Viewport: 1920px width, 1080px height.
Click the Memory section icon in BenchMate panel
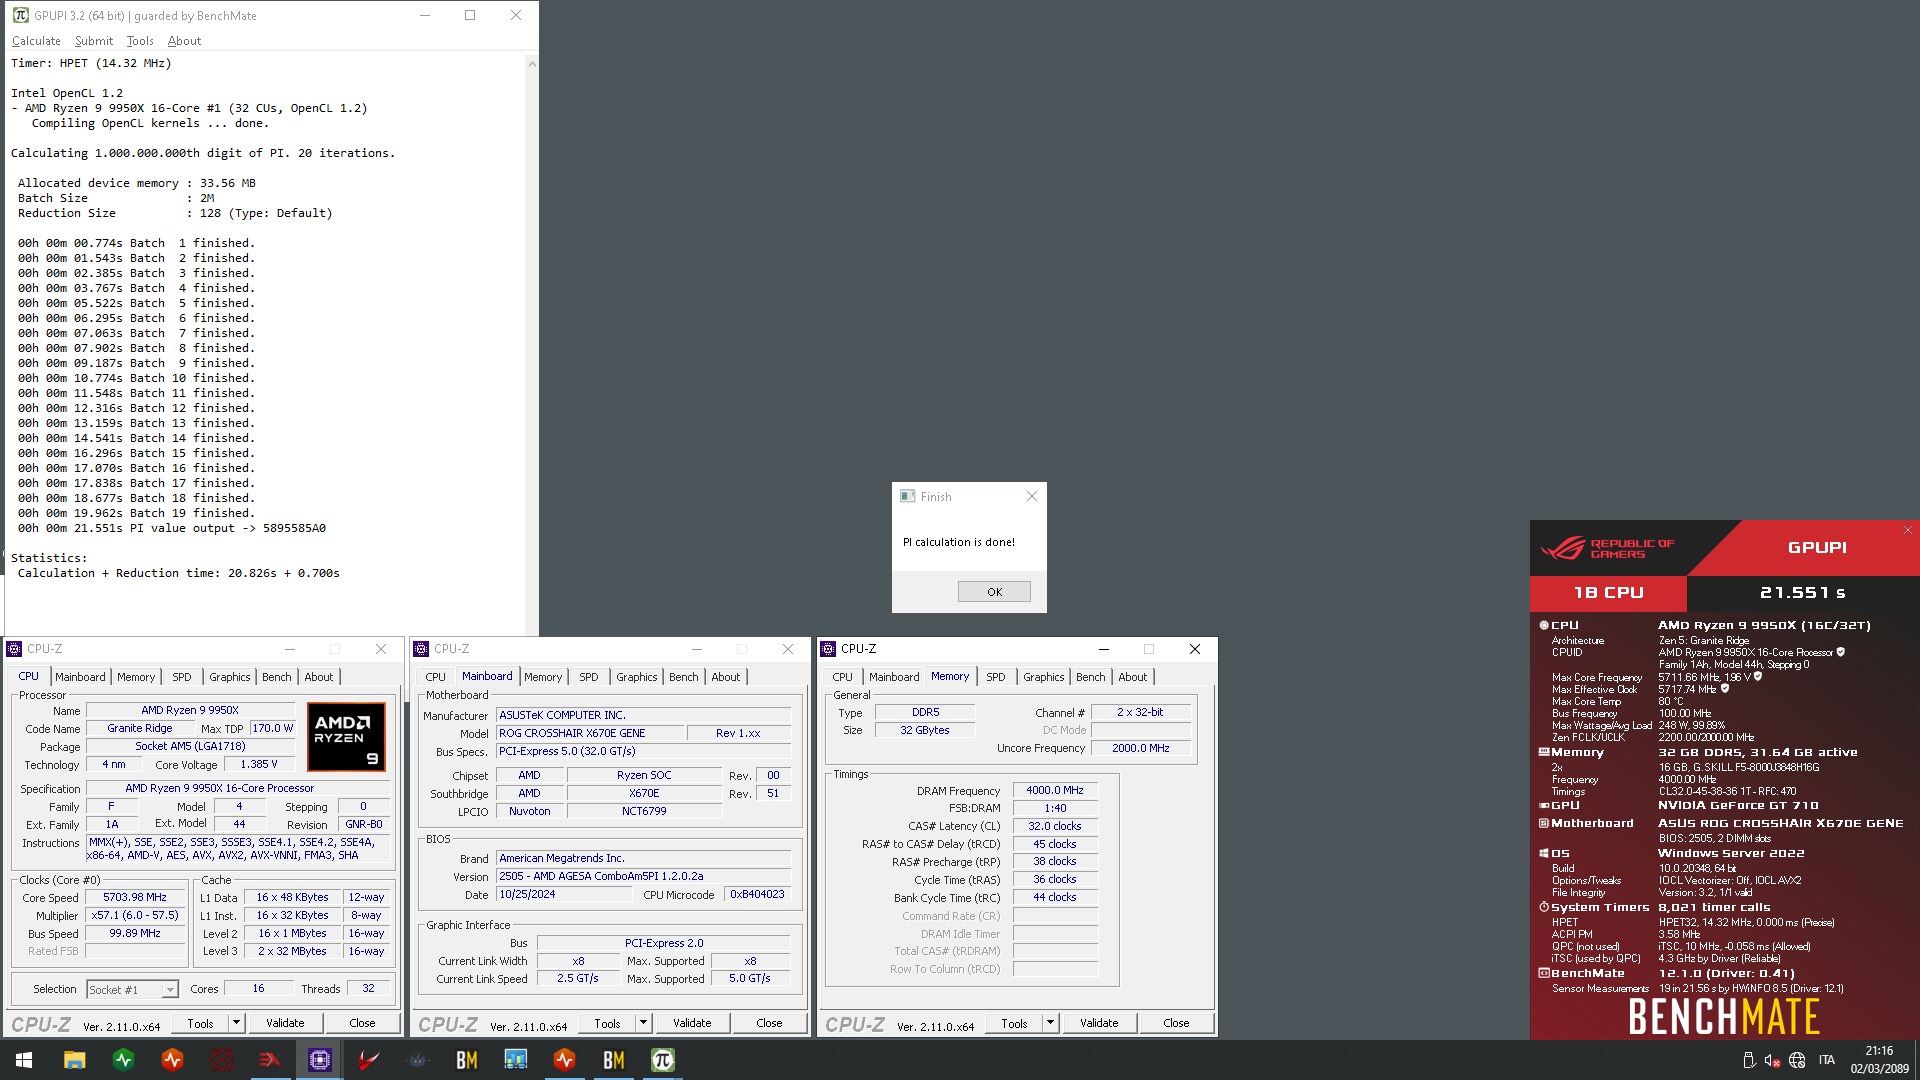tap(1543, 752)
